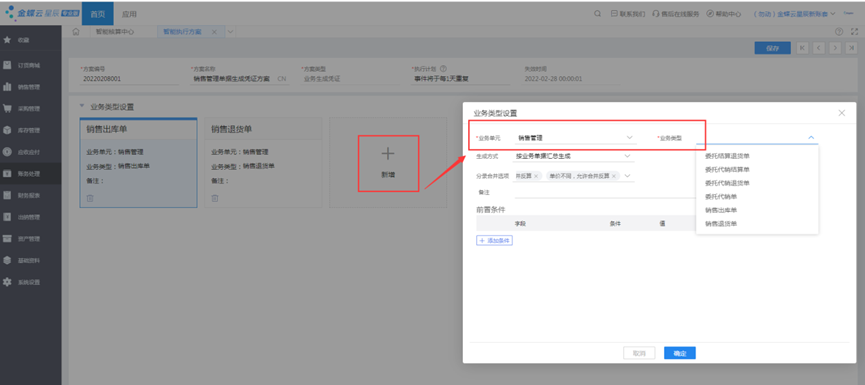Close the 智能执行方案 tab
Viewport: 865px width, 385px height.
214,32
